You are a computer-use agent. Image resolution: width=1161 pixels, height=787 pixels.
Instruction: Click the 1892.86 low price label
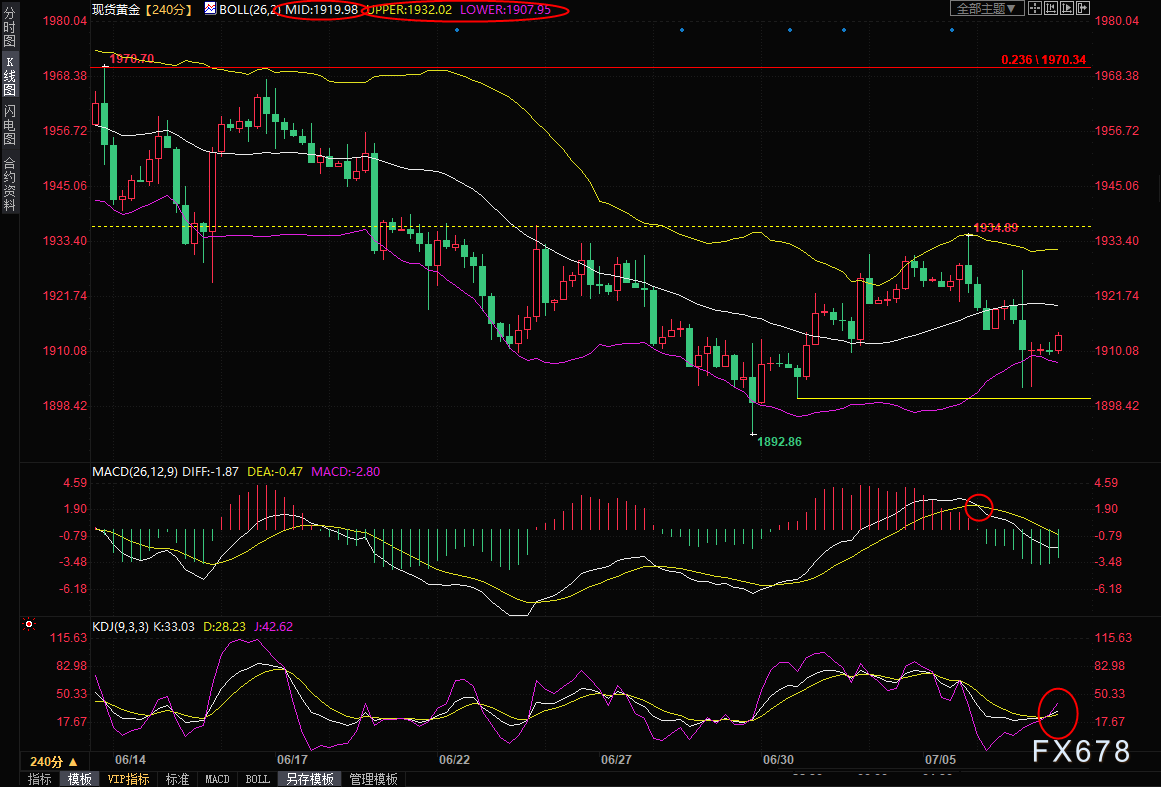coord(779,441)
